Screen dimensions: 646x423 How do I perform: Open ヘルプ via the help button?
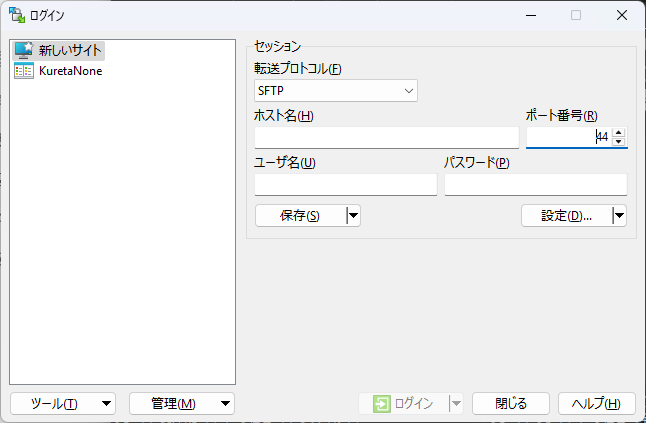click(x=596, y=403)
